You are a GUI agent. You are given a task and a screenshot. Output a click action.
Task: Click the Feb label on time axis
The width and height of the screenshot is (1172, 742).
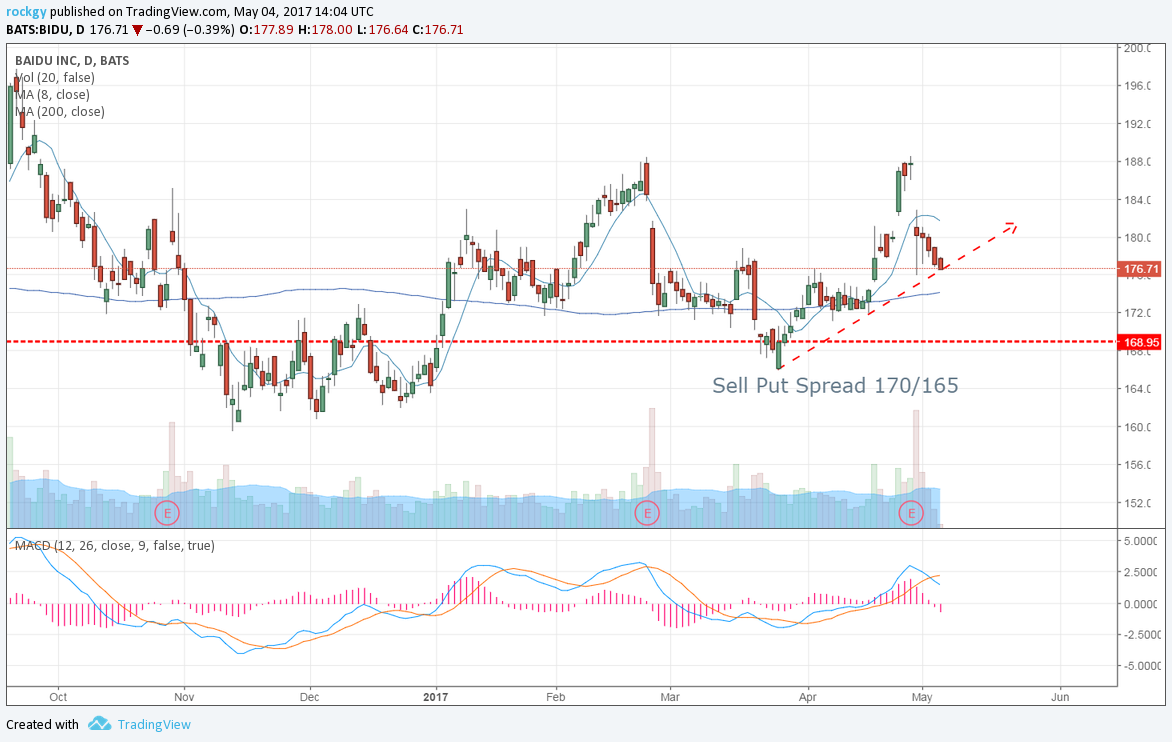pos(555,697)
